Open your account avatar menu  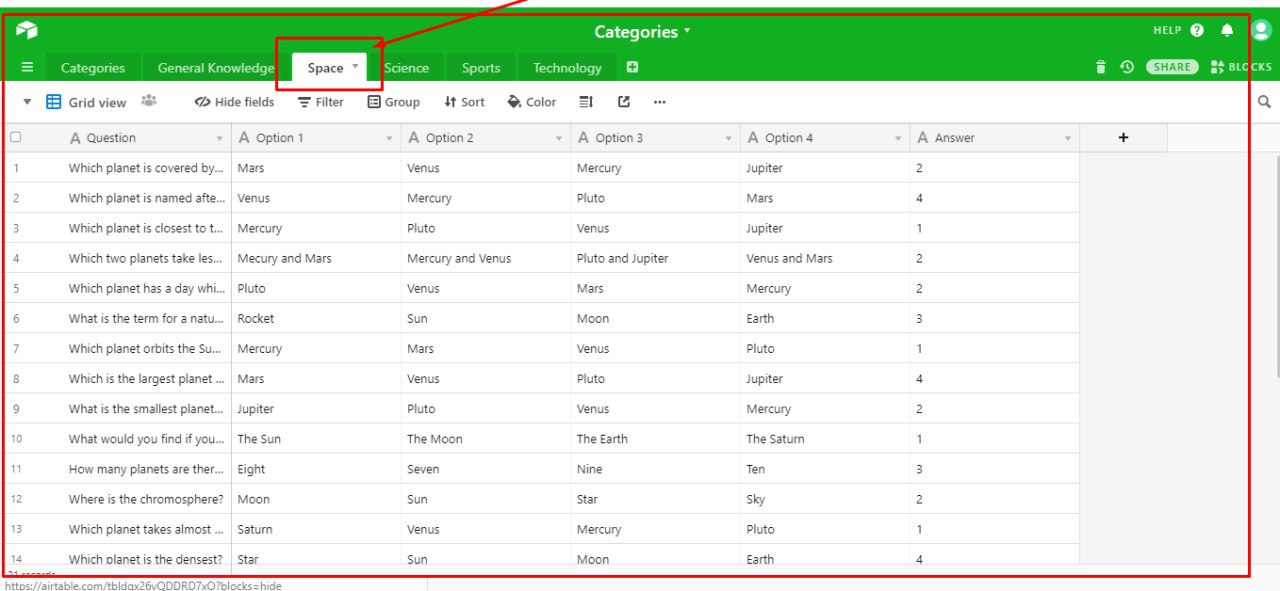[x=1261, y=31]
